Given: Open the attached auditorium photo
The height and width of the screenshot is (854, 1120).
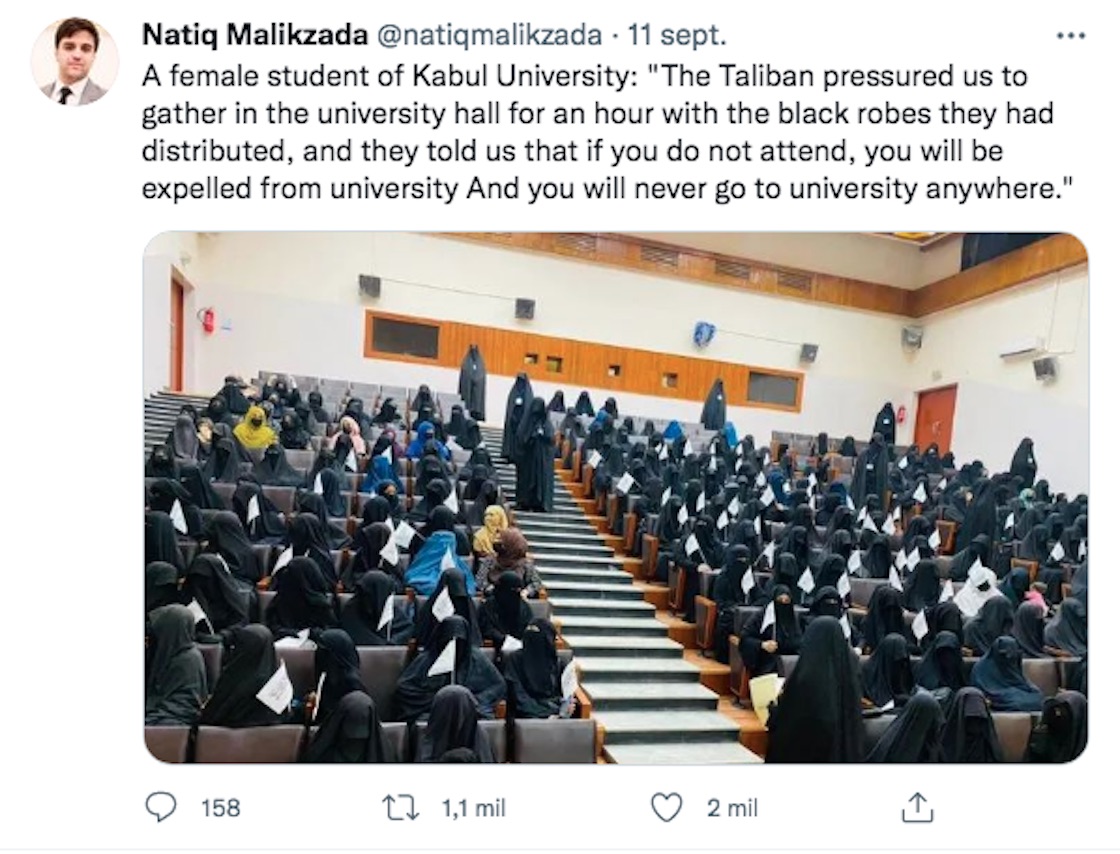Looking at the screenshot, I should pyautogui.click(x=615, y=498).
